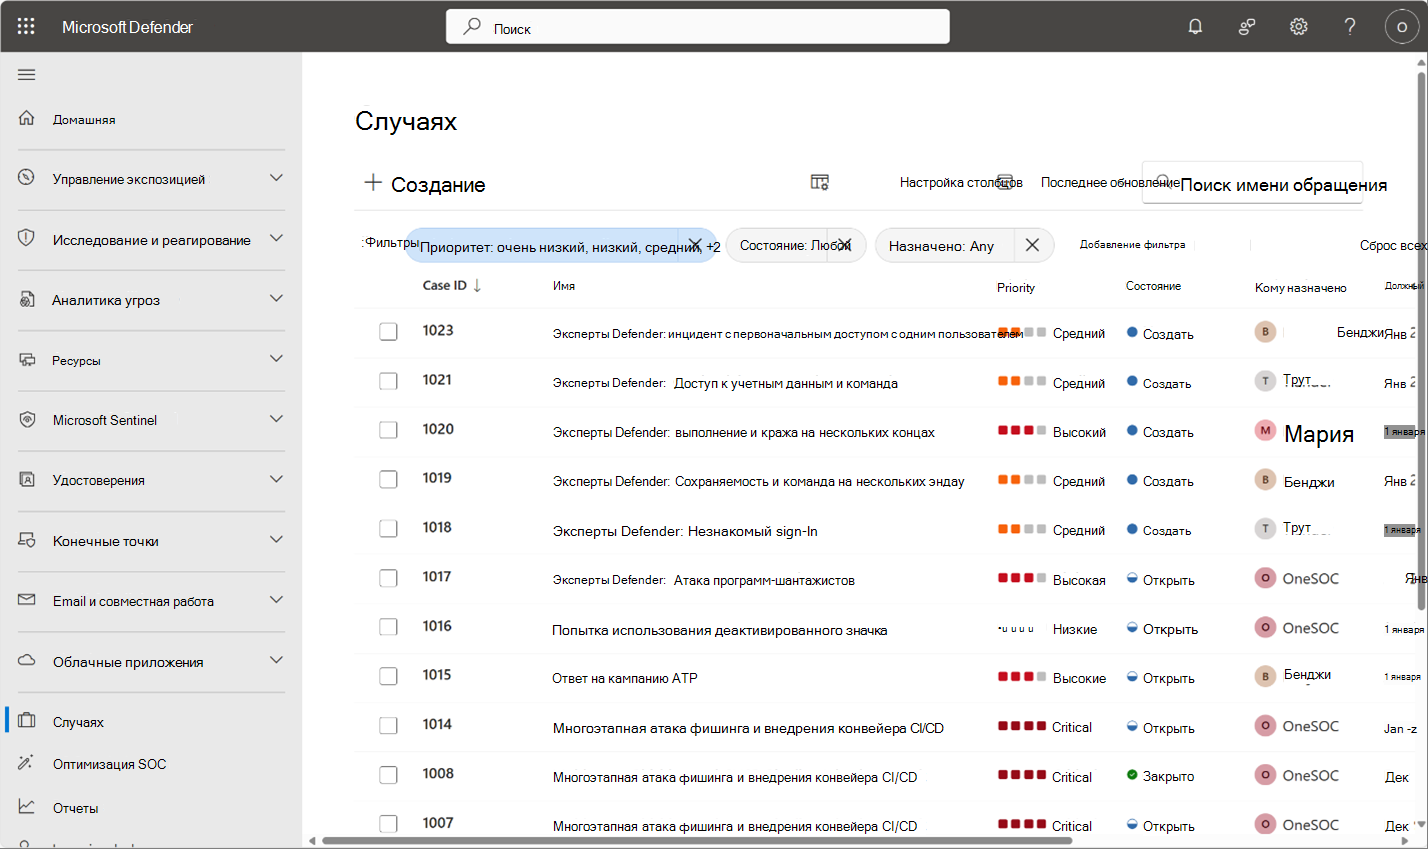Screen dimensions: 1428x849
Task: Toggle the checkbox for case 1014
Action: 388,725
